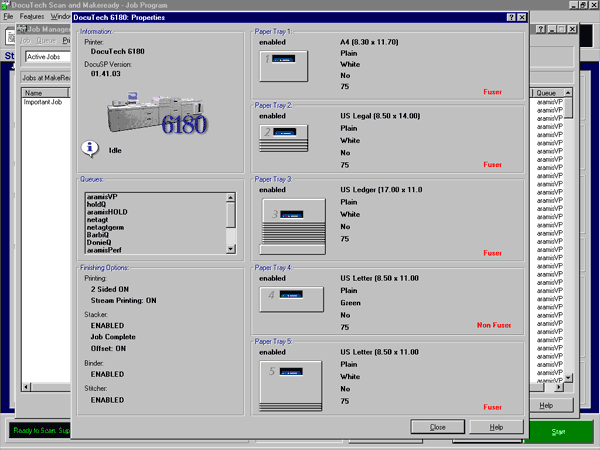
Task: Click the Properties dialog question mark help icon
Action: 511,17
